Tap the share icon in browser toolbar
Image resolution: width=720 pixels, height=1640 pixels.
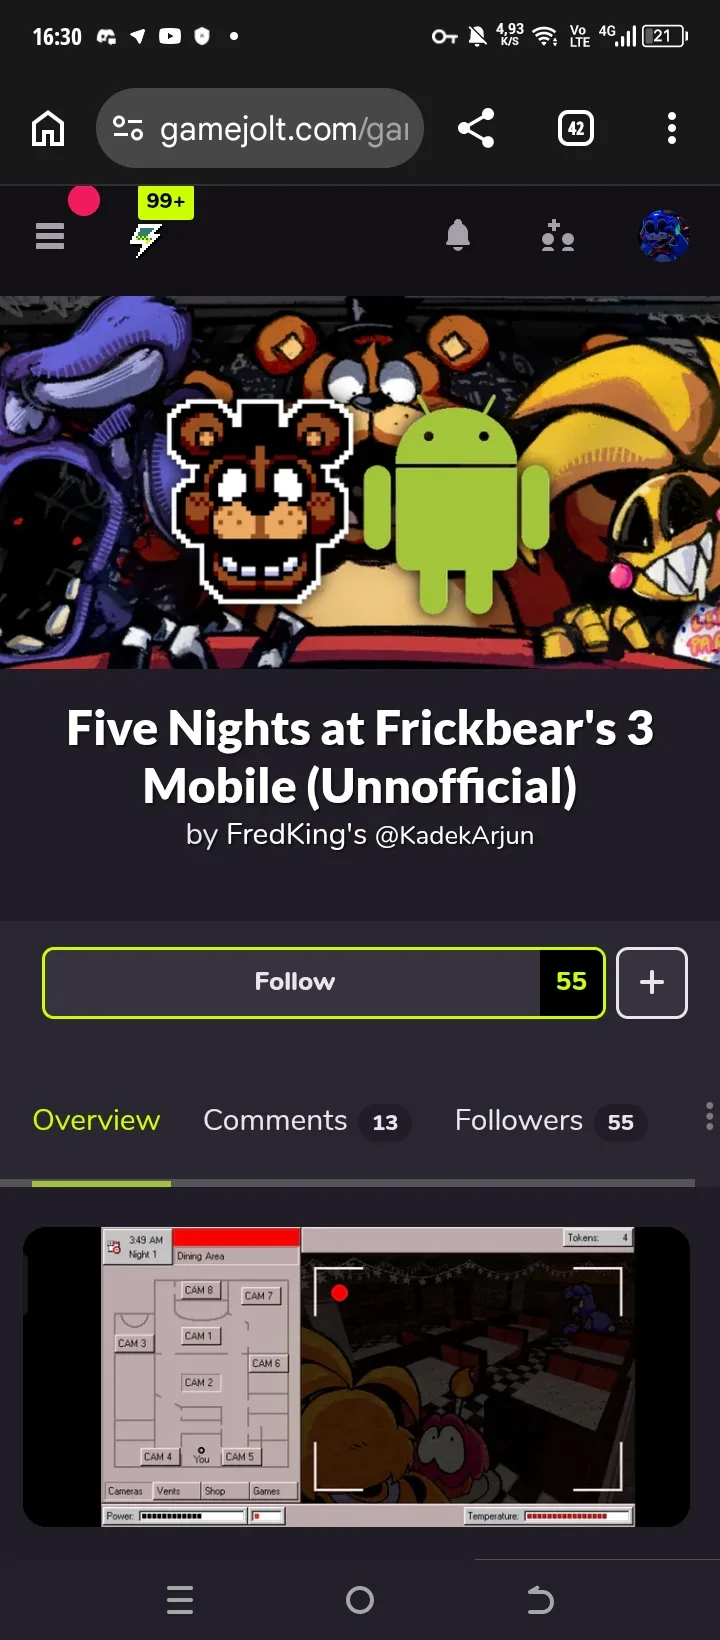(x=476, y=128)
